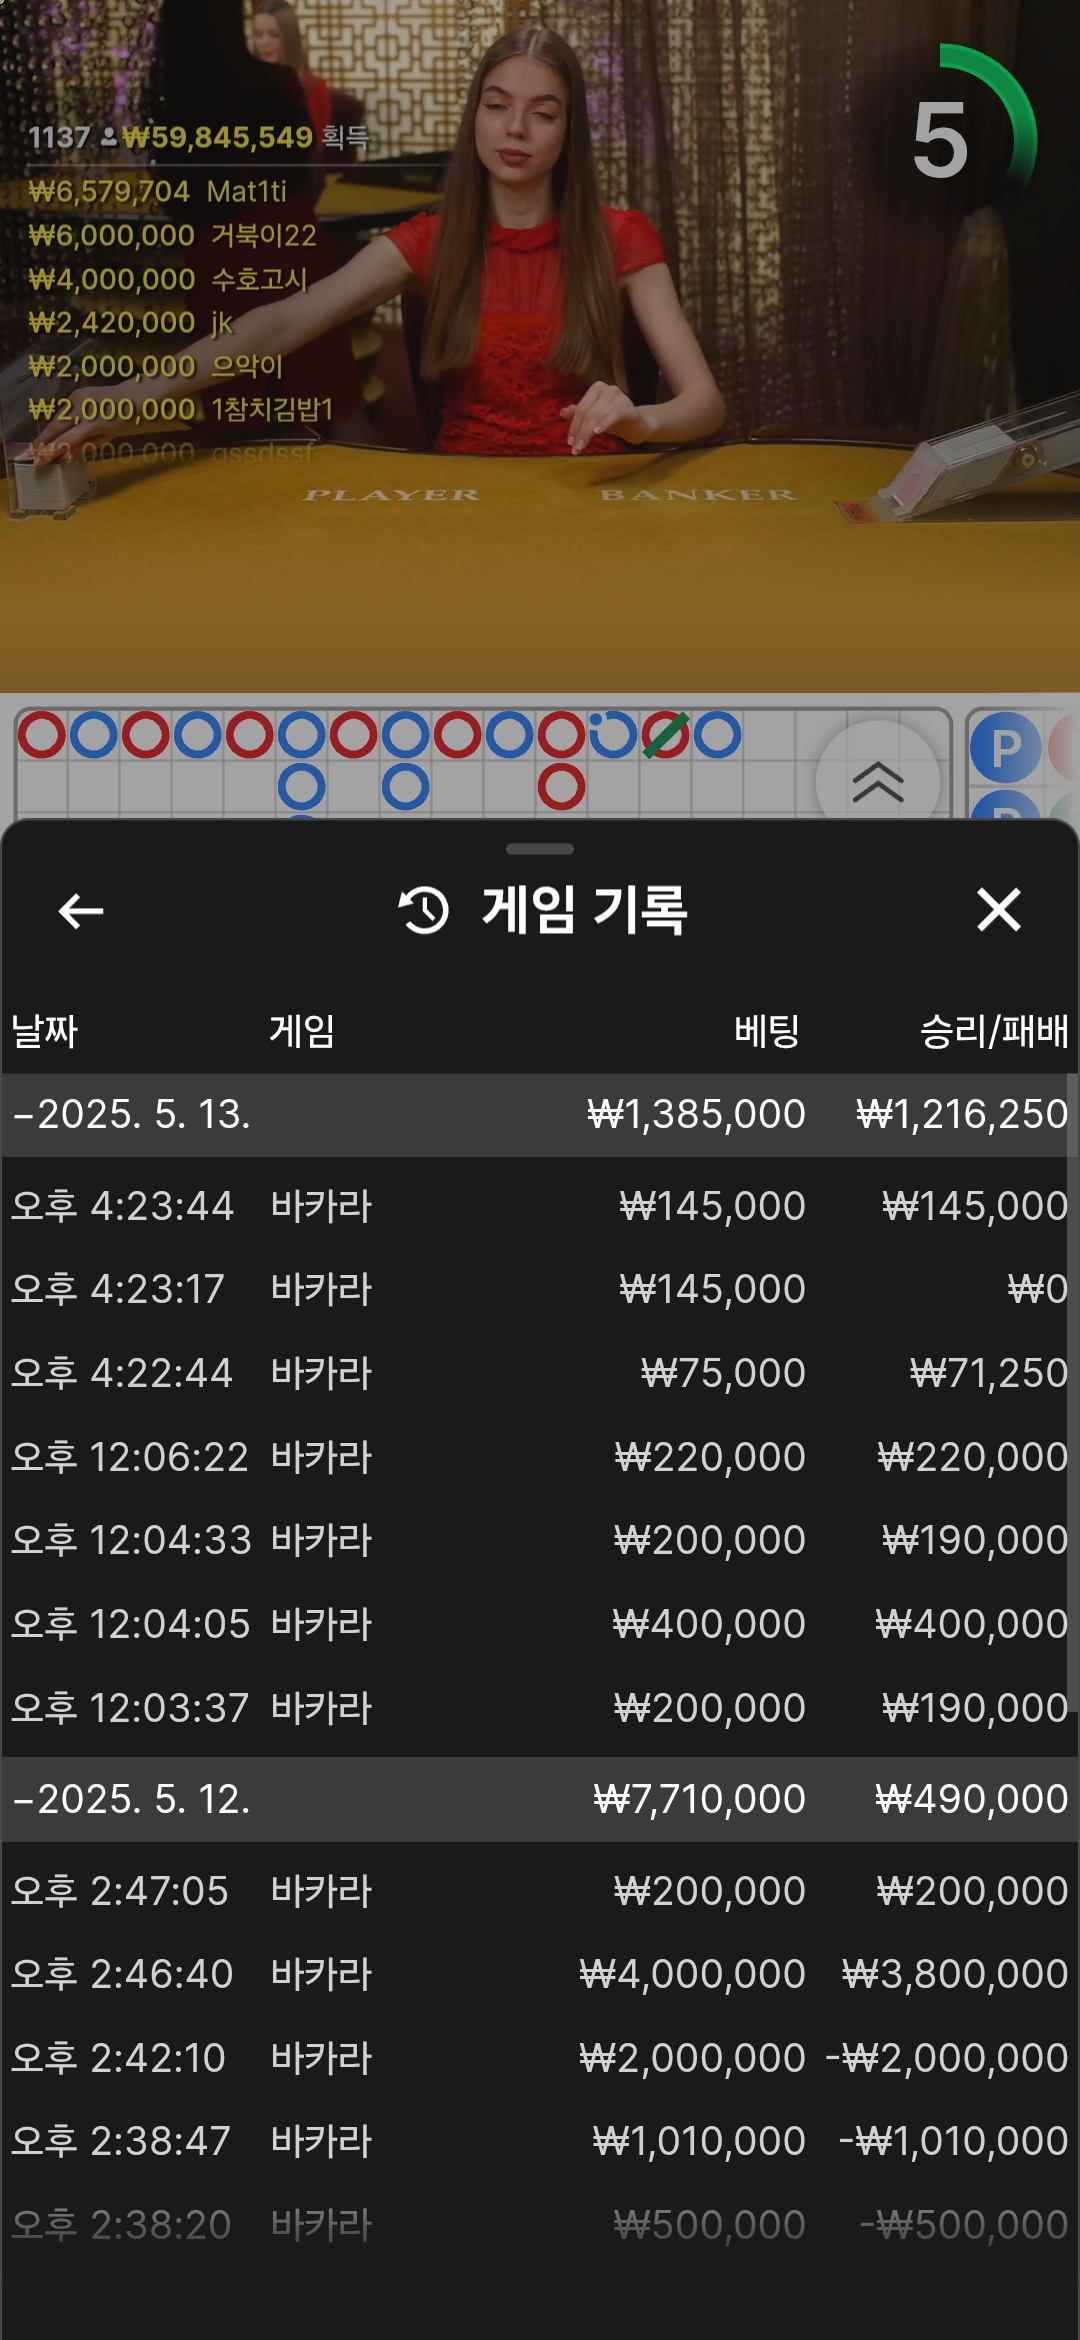Open the 오후 2:38:47 game record

pos(540,2141)
